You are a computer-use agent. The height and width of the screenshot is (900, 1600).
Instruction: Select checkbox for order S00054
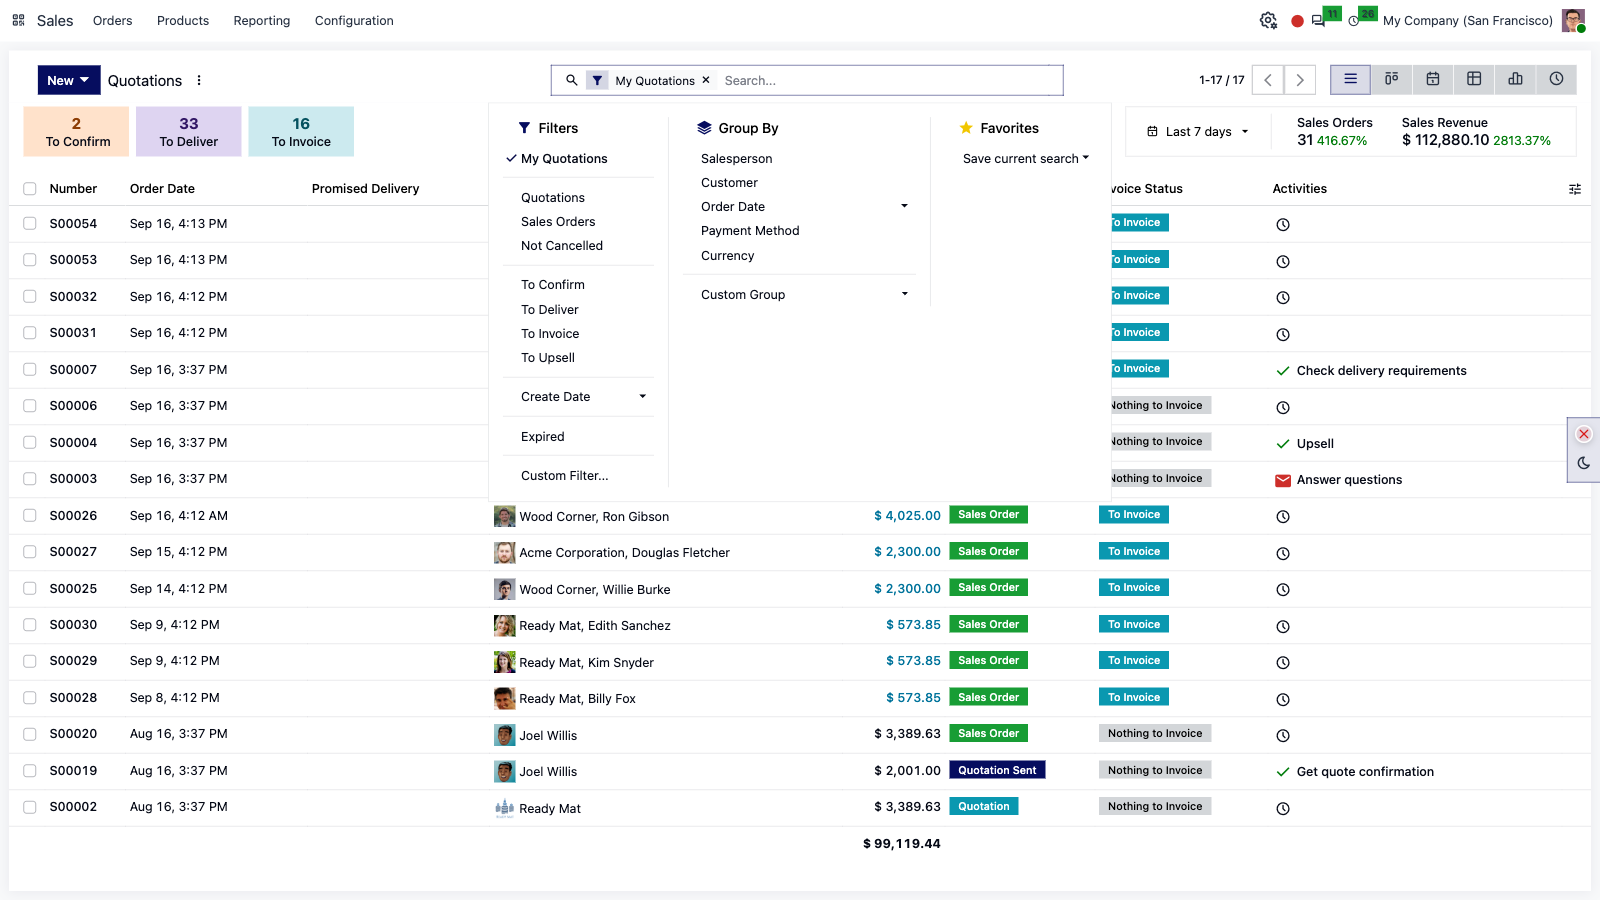click(x=30, y=224)
